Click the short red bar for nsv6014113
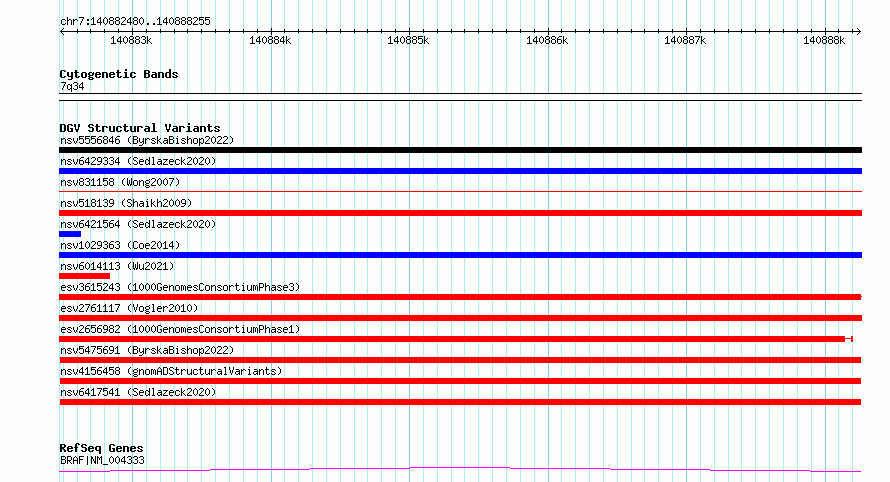The height and width of the screenshot is (482, 890). (x=85, y=276)
